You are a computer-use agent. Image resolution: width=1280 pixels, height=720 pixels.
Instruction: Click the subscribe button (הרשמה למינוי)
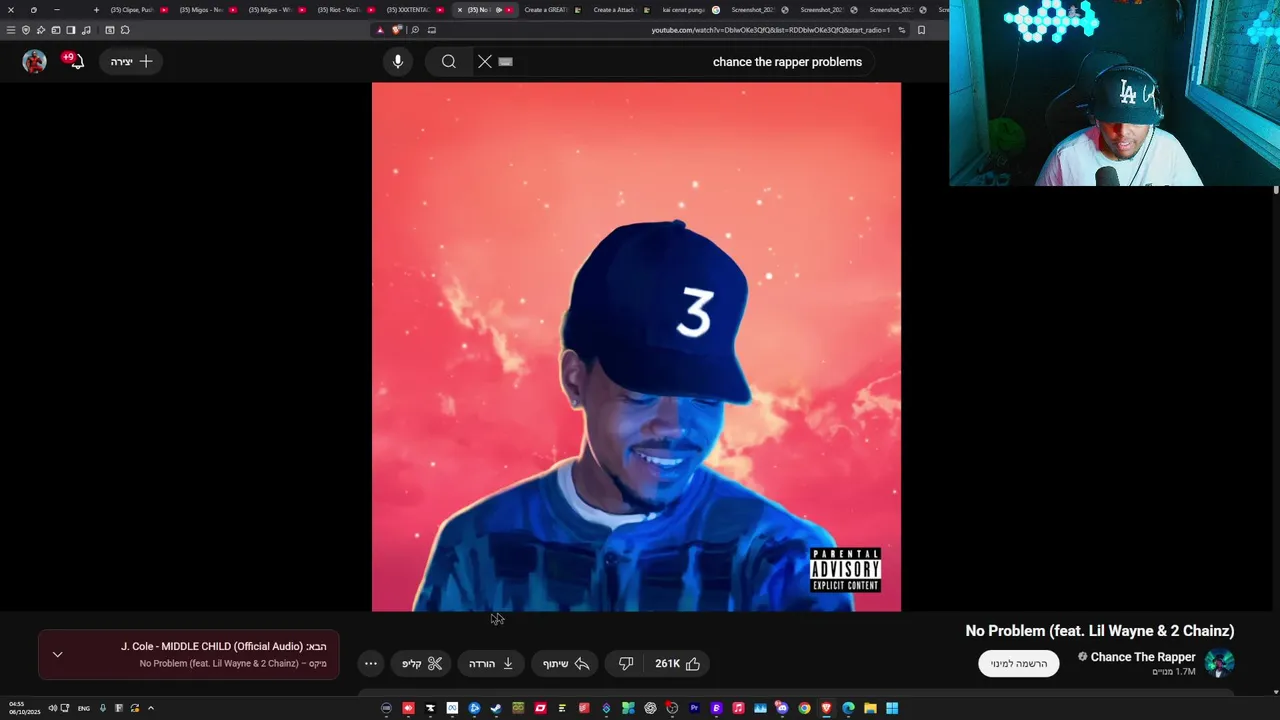1019,664
